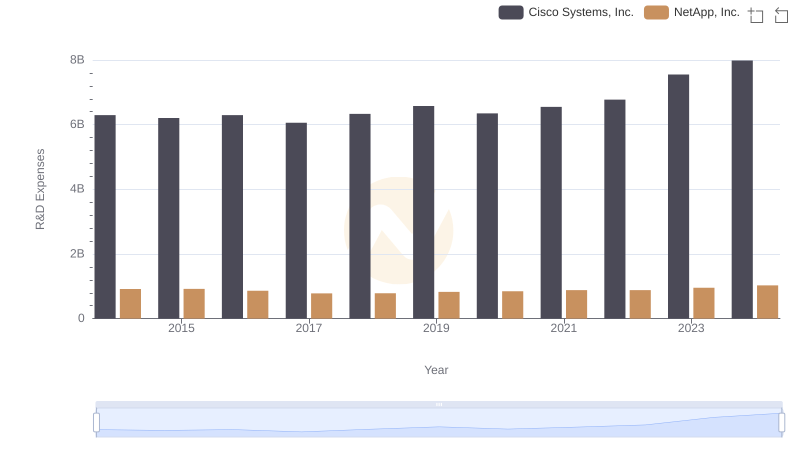Click the 8B y-axis label
This screenshot has width=800, height=461.
[77, 60]
